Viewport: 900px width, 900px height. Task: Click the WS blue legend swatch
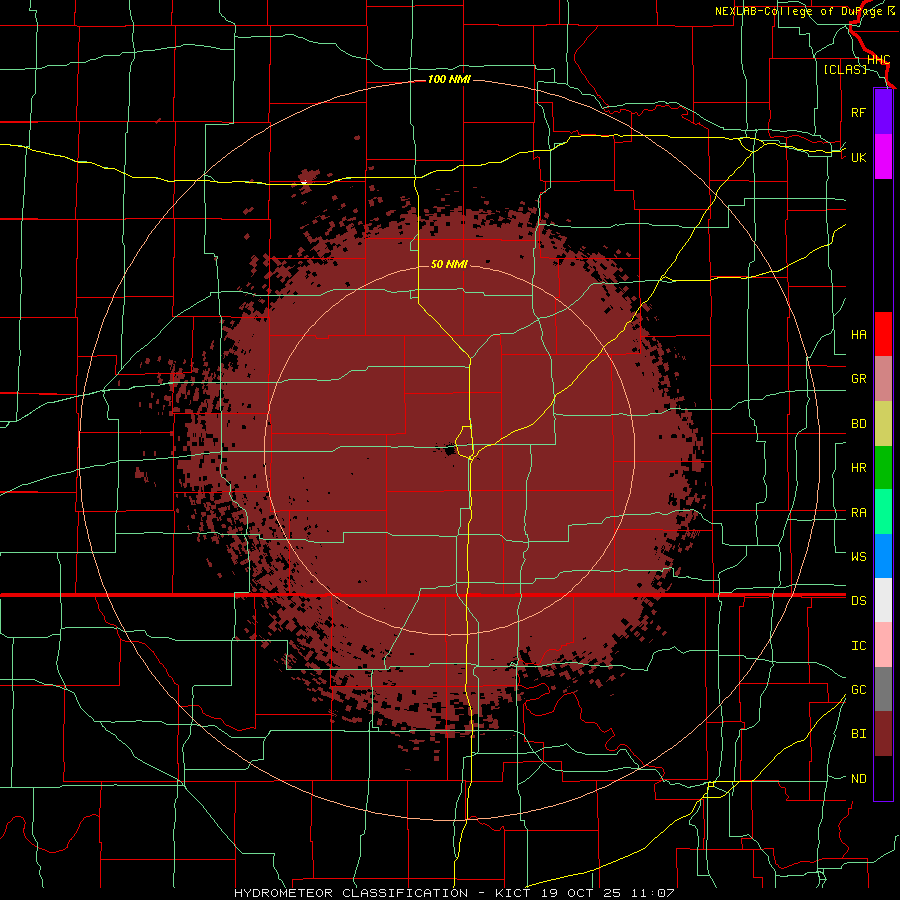pyautogui.click(x=883, y=556)
